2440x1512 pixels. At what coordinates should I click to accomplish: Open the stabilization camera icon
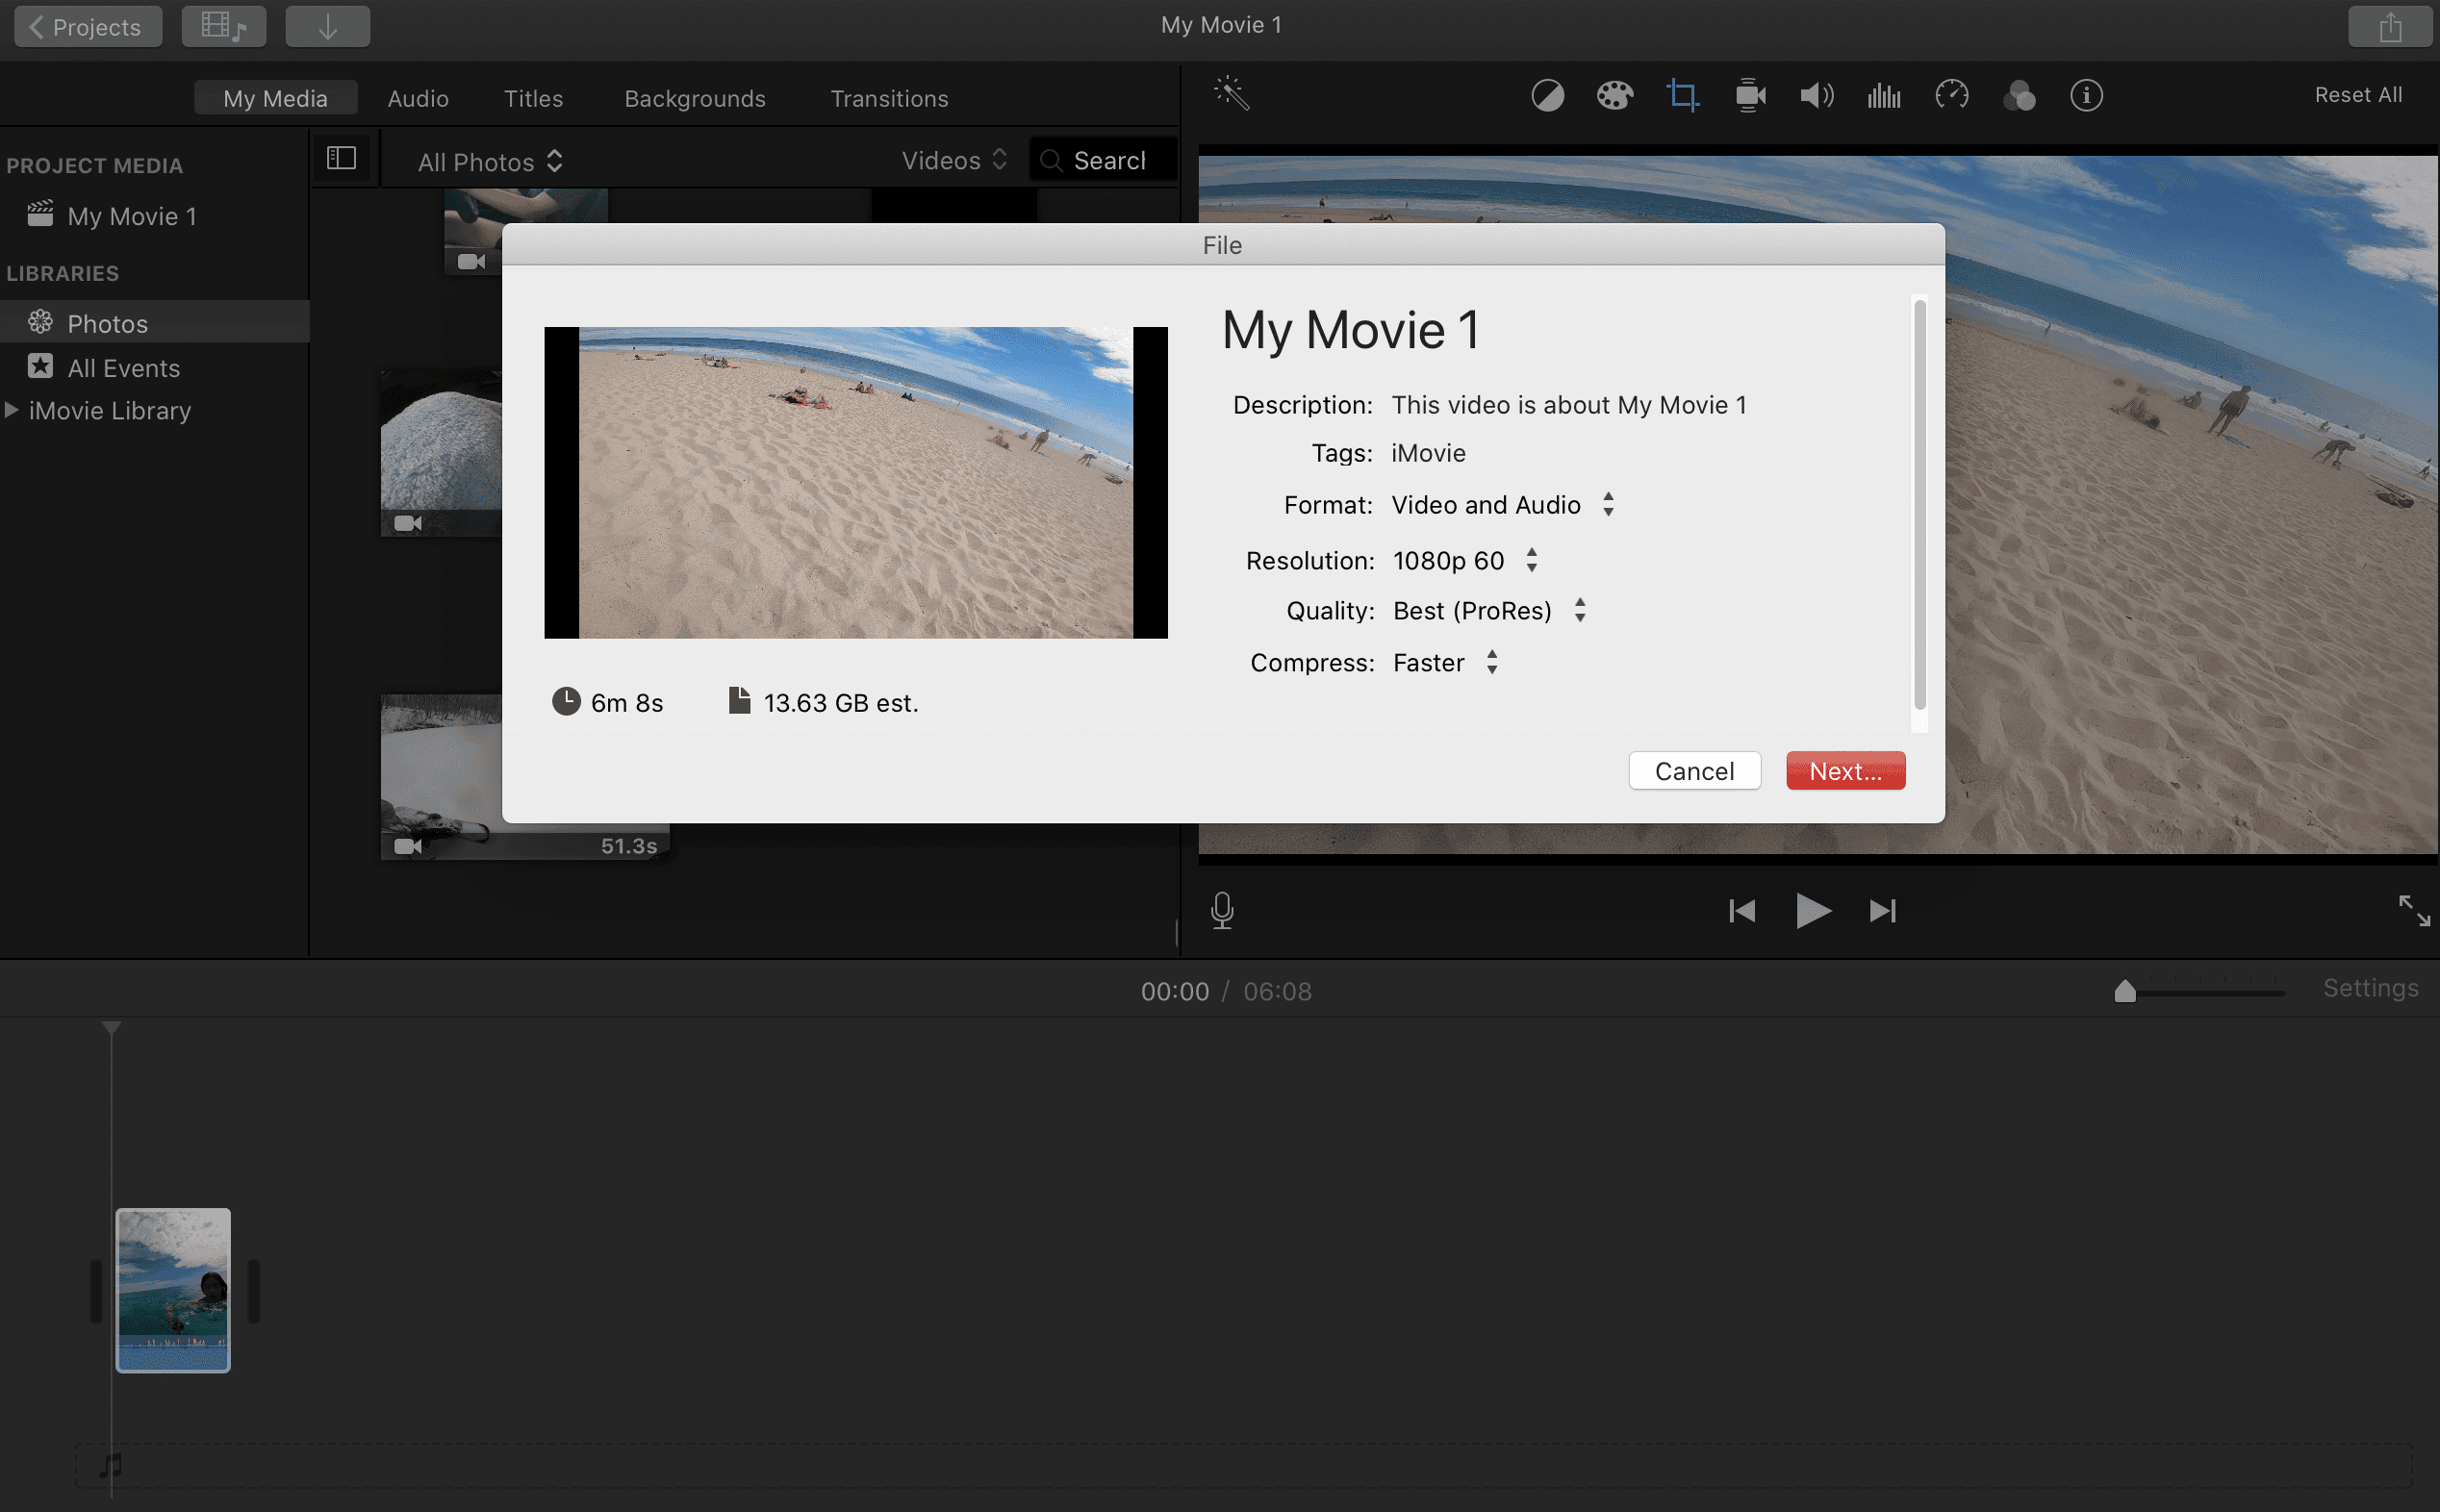tap(1750, 96)
